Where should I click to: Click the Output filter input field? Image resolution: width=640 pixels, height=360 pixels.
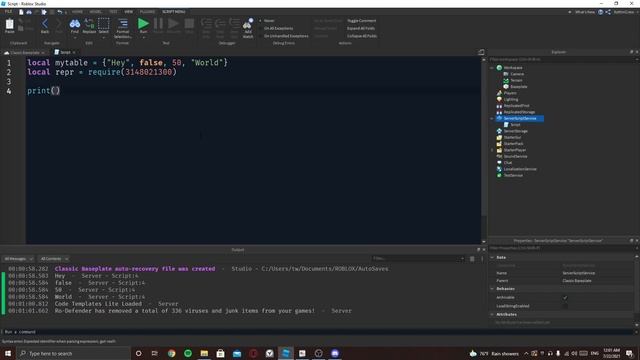pos(418,259)
